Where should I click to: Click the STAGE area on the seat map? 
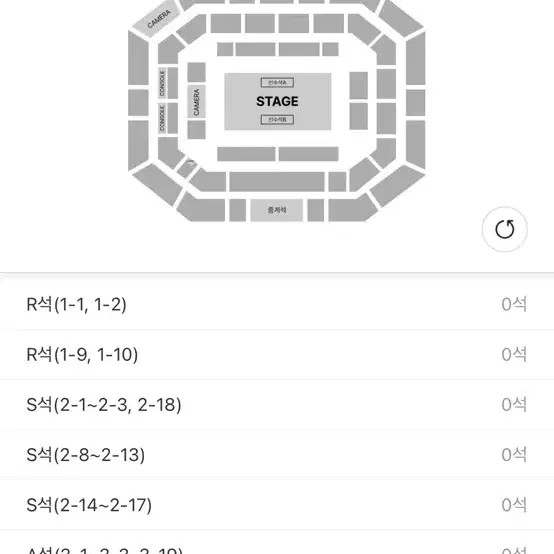(278, 101)
